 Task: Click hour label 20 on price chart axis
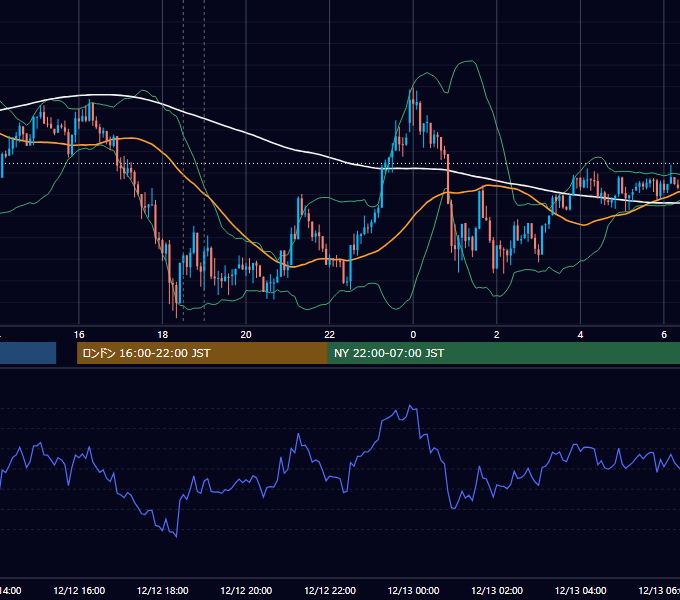coord(246,335)
